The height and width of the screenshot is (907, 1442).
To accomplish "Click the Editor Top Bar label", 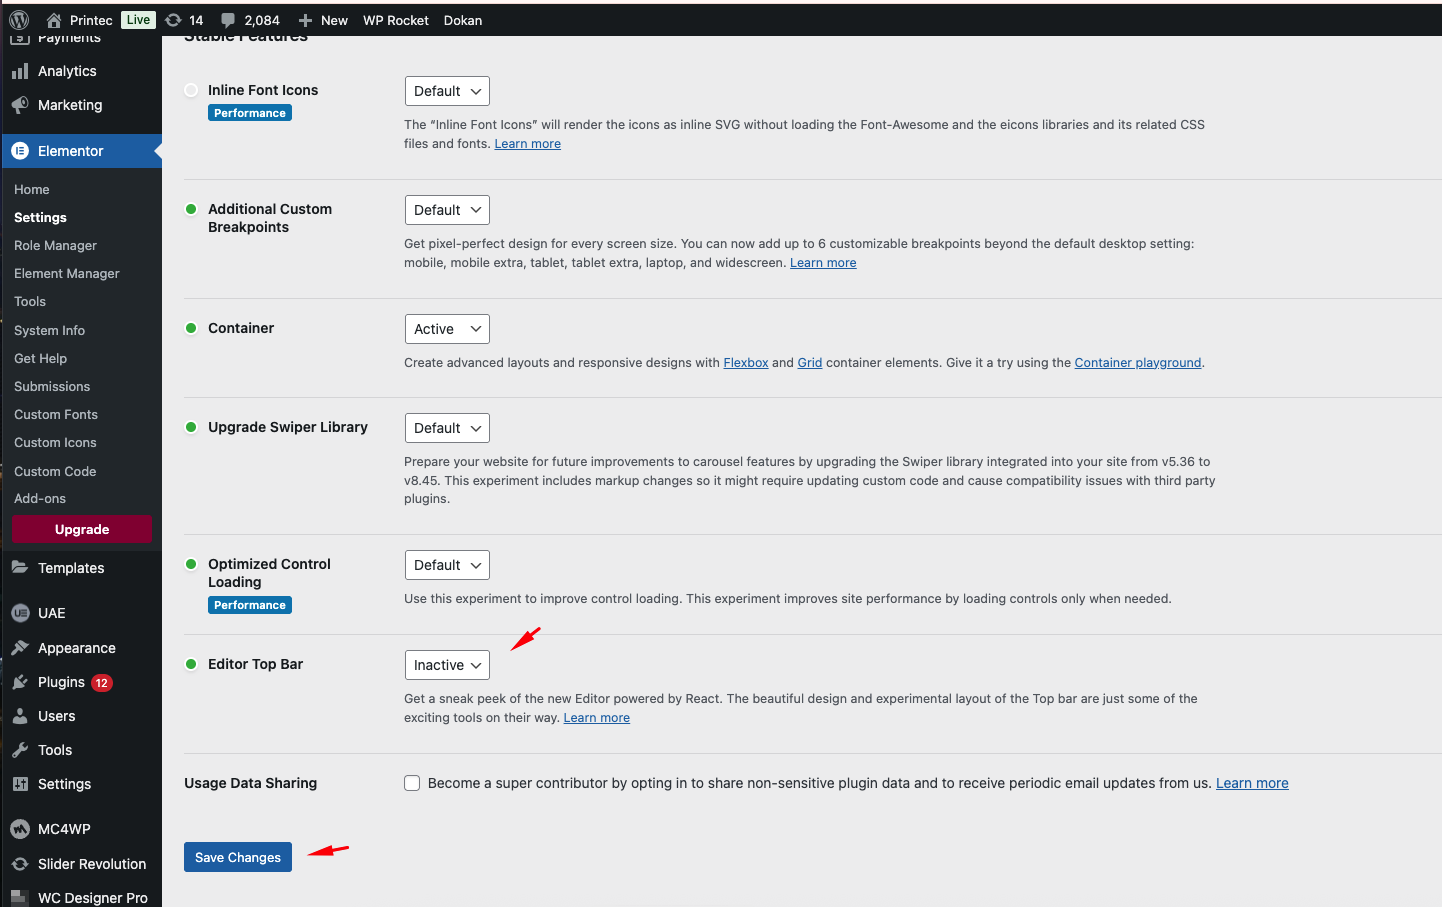I will (255, 664).
